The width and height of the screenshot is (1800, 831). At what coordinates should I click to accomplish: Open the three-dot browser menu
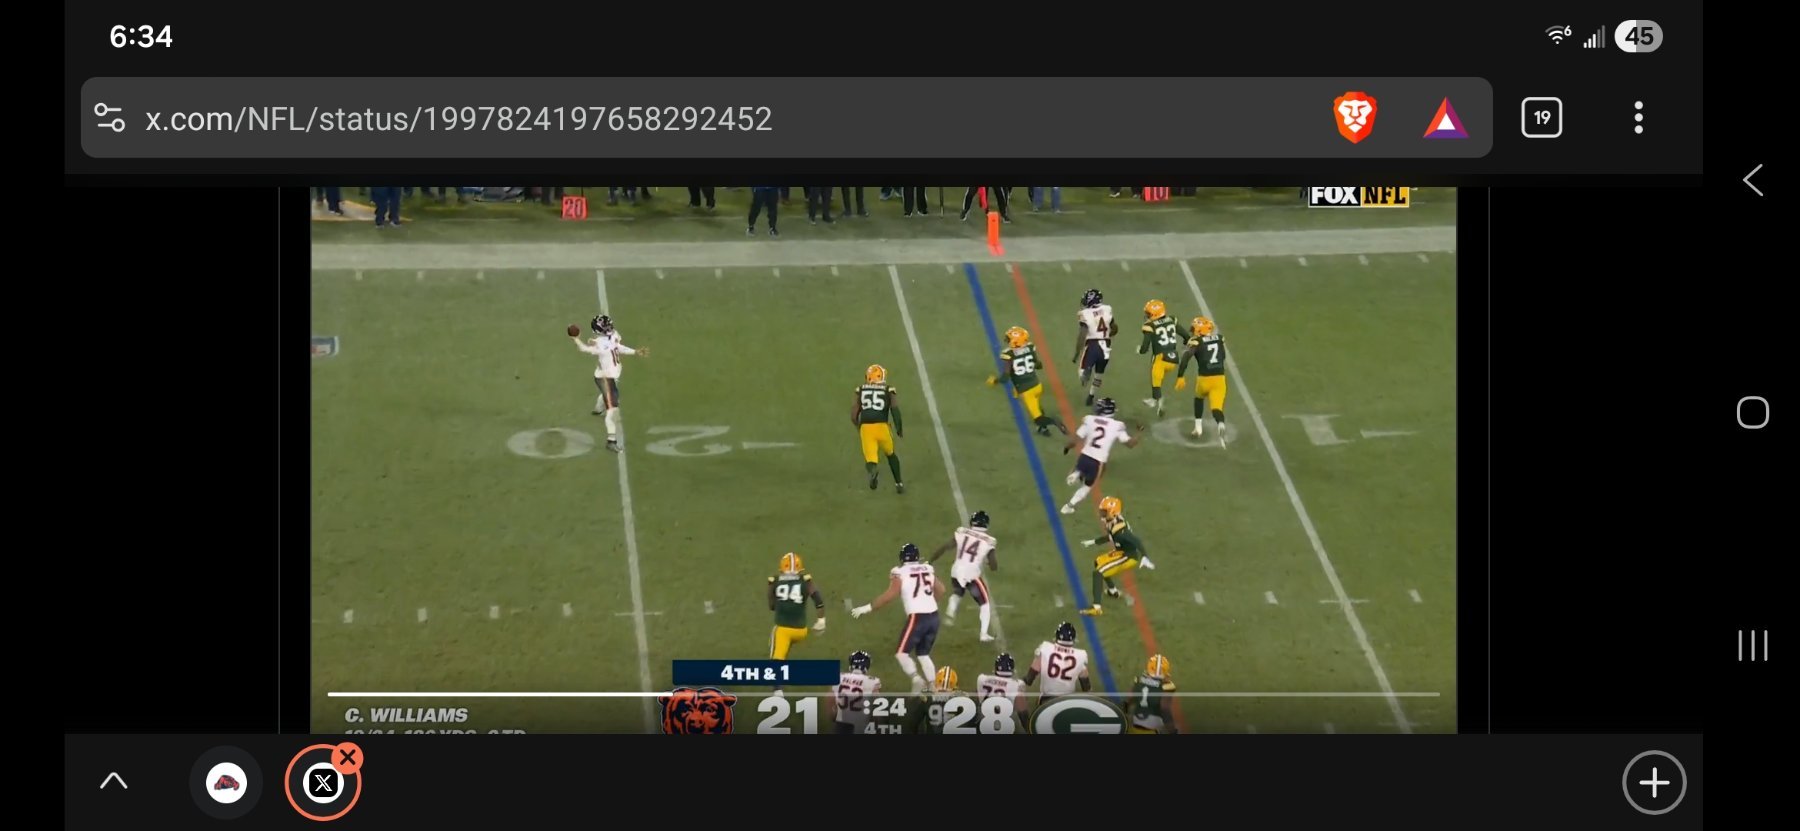pos(1637,118)
